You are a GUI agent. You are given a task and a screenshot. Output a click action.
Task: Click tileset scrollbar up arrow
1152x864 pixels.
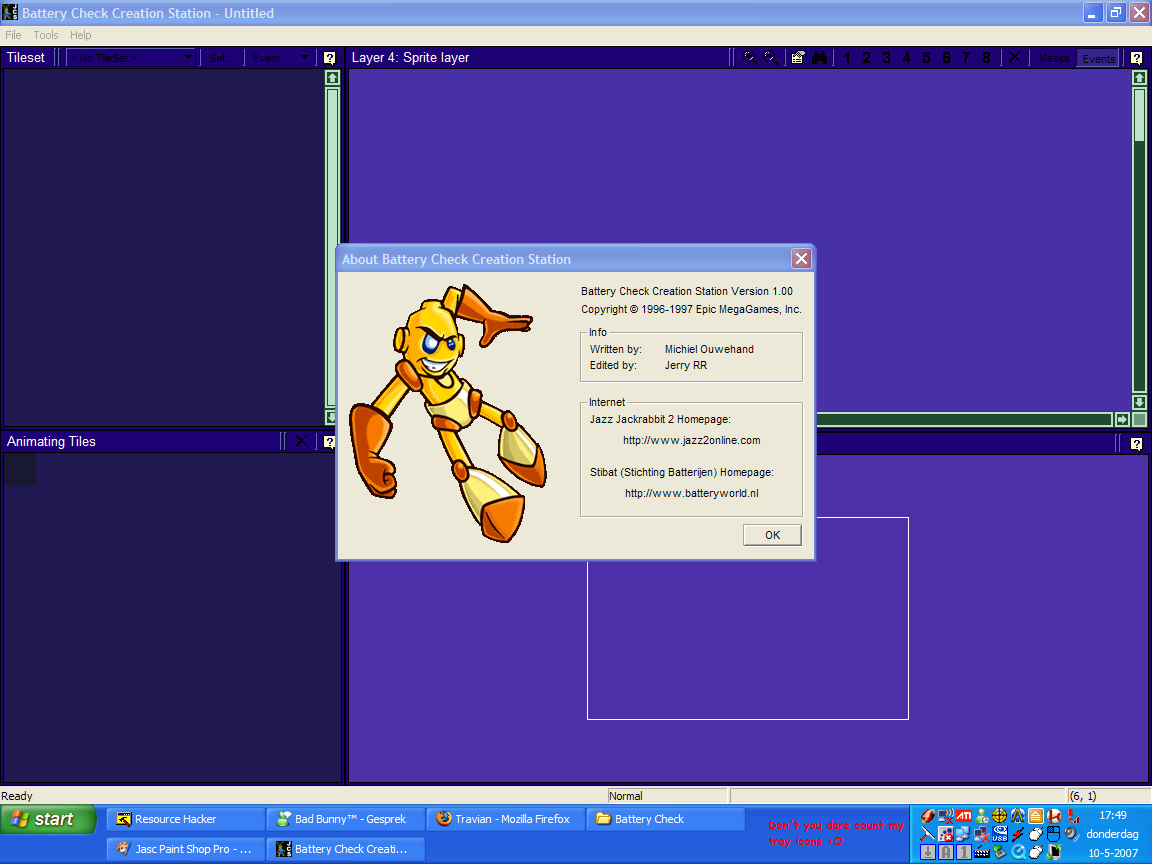[x=332, y=78]
